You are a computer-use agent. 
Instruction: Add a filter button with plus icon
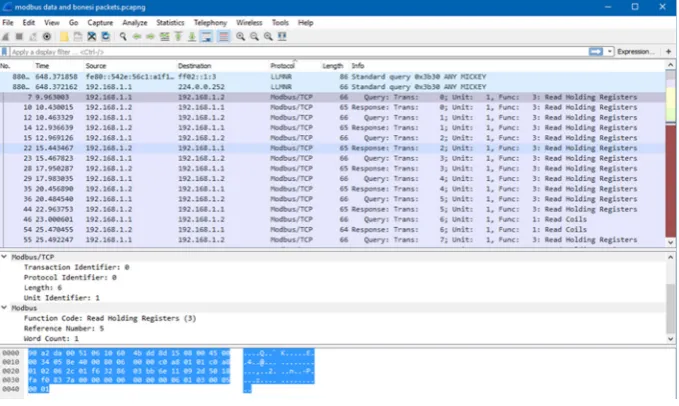pos(668,52)
